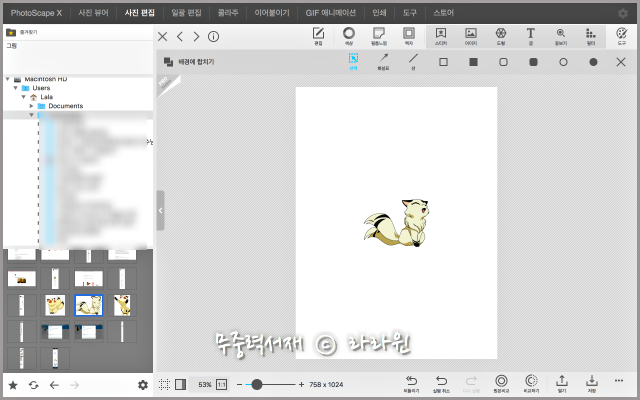Open the Film (필름느낌) effect tool
Screen dimensions: 640x400
tap(379, 36)
